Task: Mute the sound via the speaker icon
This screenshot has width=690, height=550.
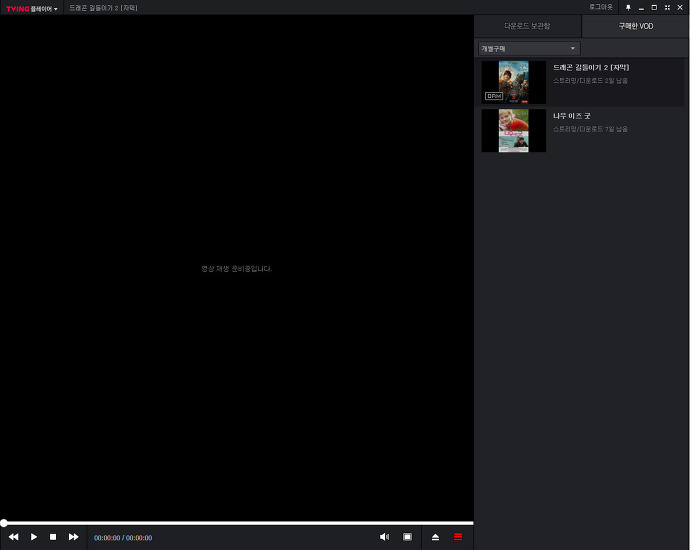Action: [x=384, y=537]
